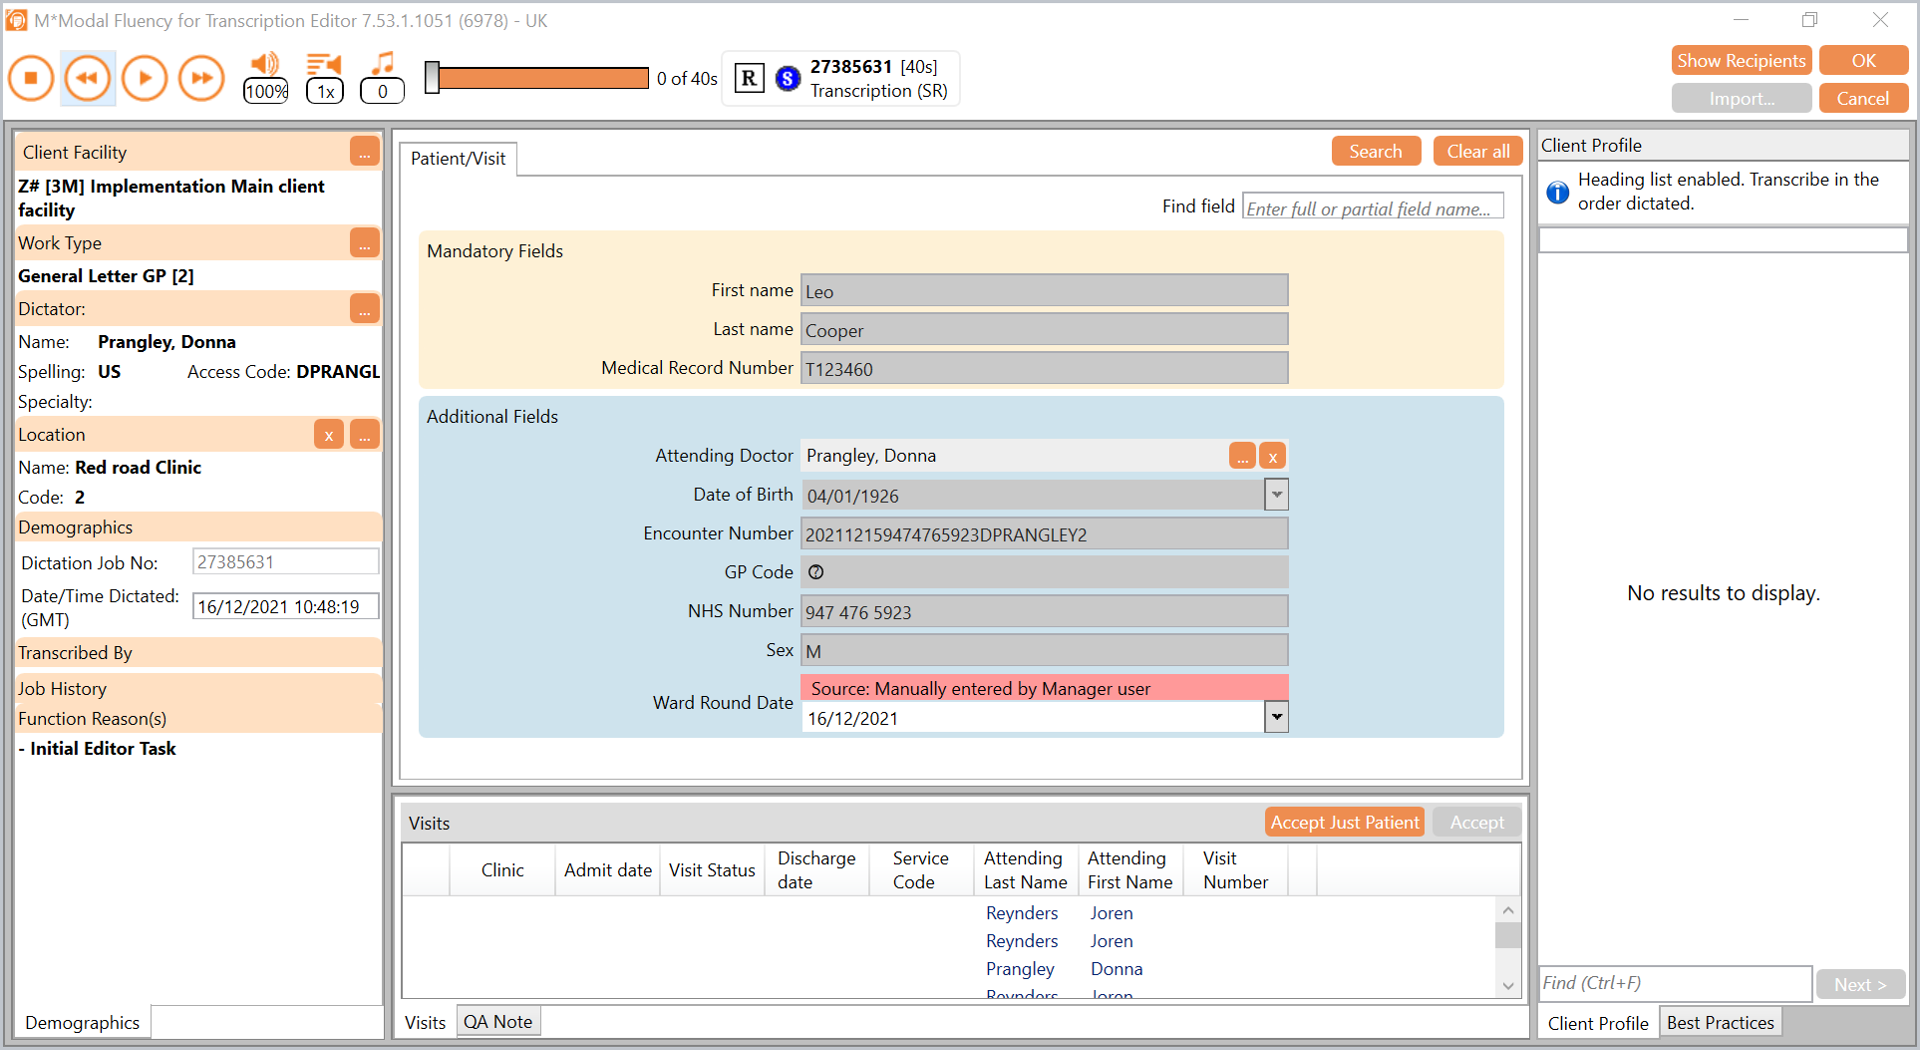The image size is (1920, 1050).
Task: Adjust the volume speaker icon
Action: click(x=265, y=64)
